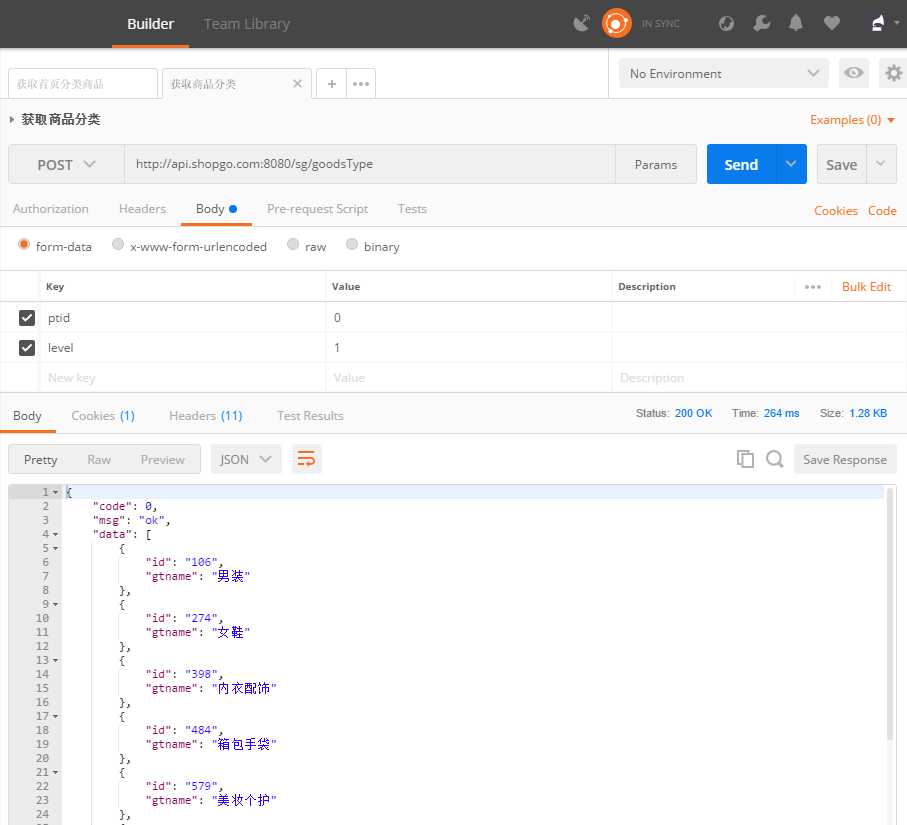907x825 pixels.
Task: Switch to the Builder tab
Action: point(150,24)
